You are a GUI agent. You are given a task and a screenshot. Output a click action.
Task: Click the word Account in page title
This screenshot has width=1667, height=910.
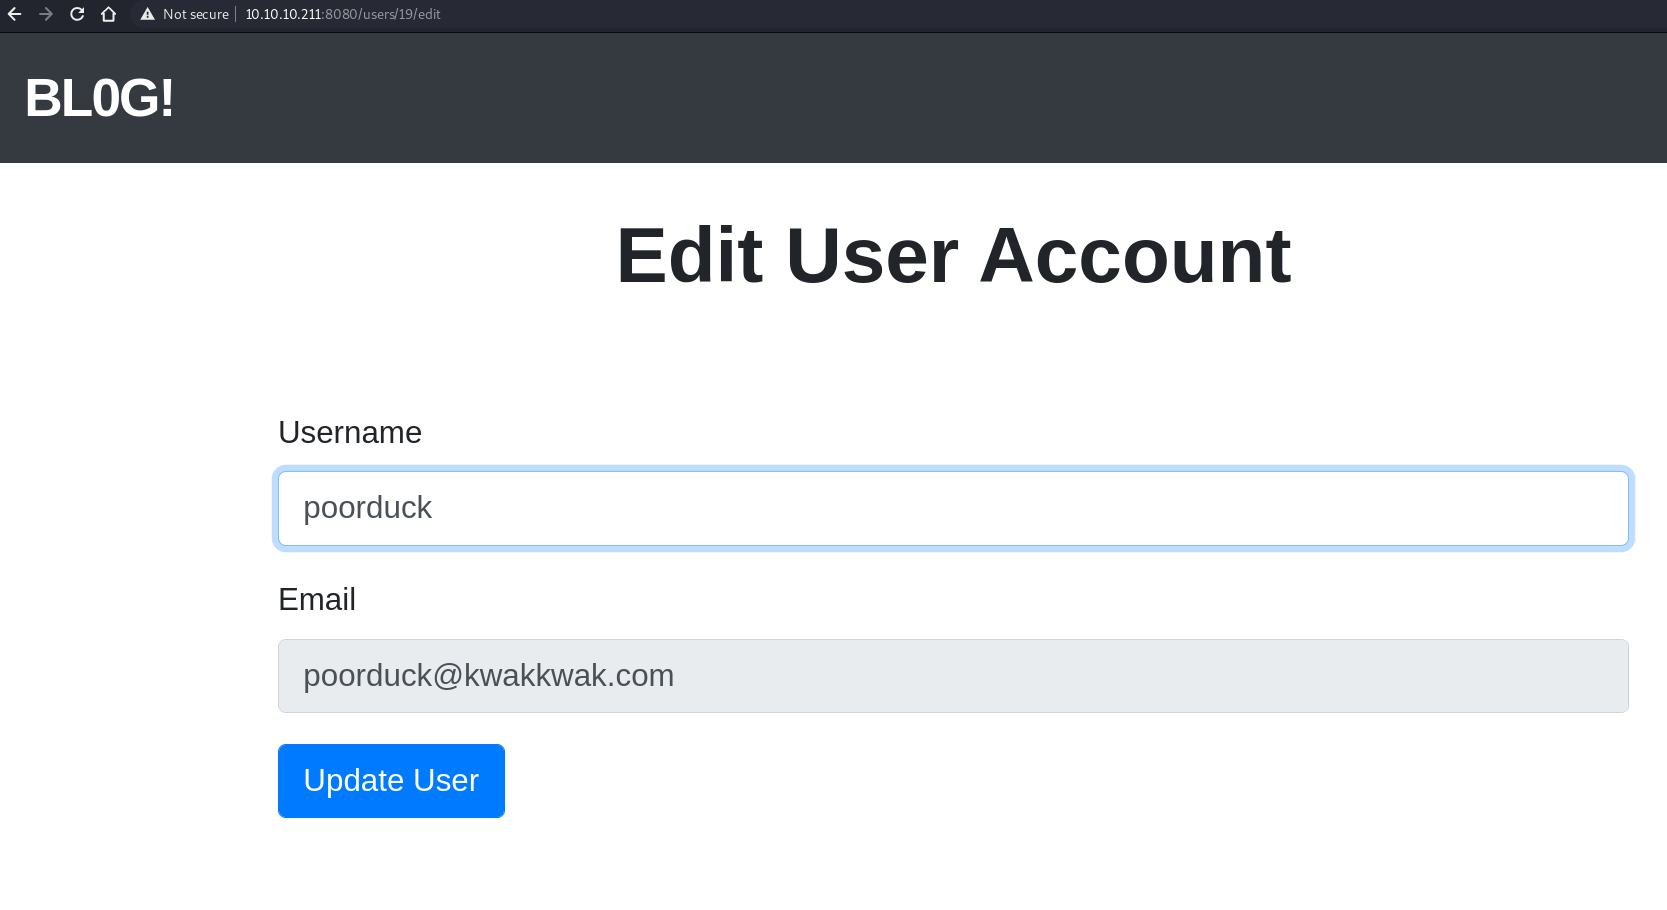click(x=1135, y=256)
